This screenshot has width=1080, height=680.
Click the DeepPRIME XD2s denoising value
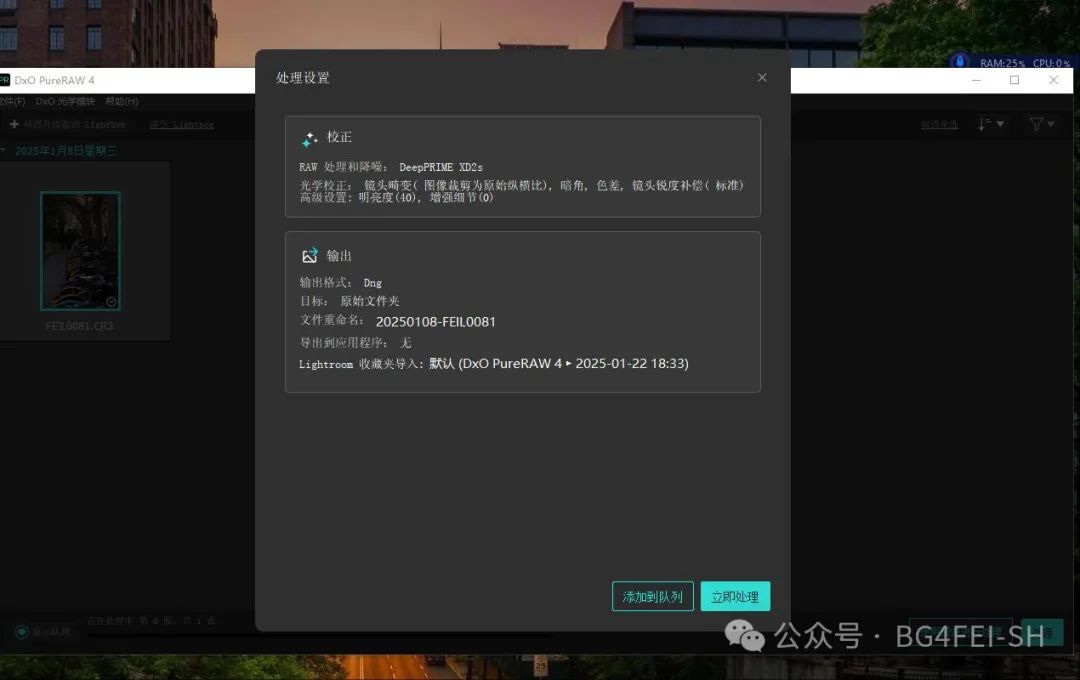coord(441,167)
